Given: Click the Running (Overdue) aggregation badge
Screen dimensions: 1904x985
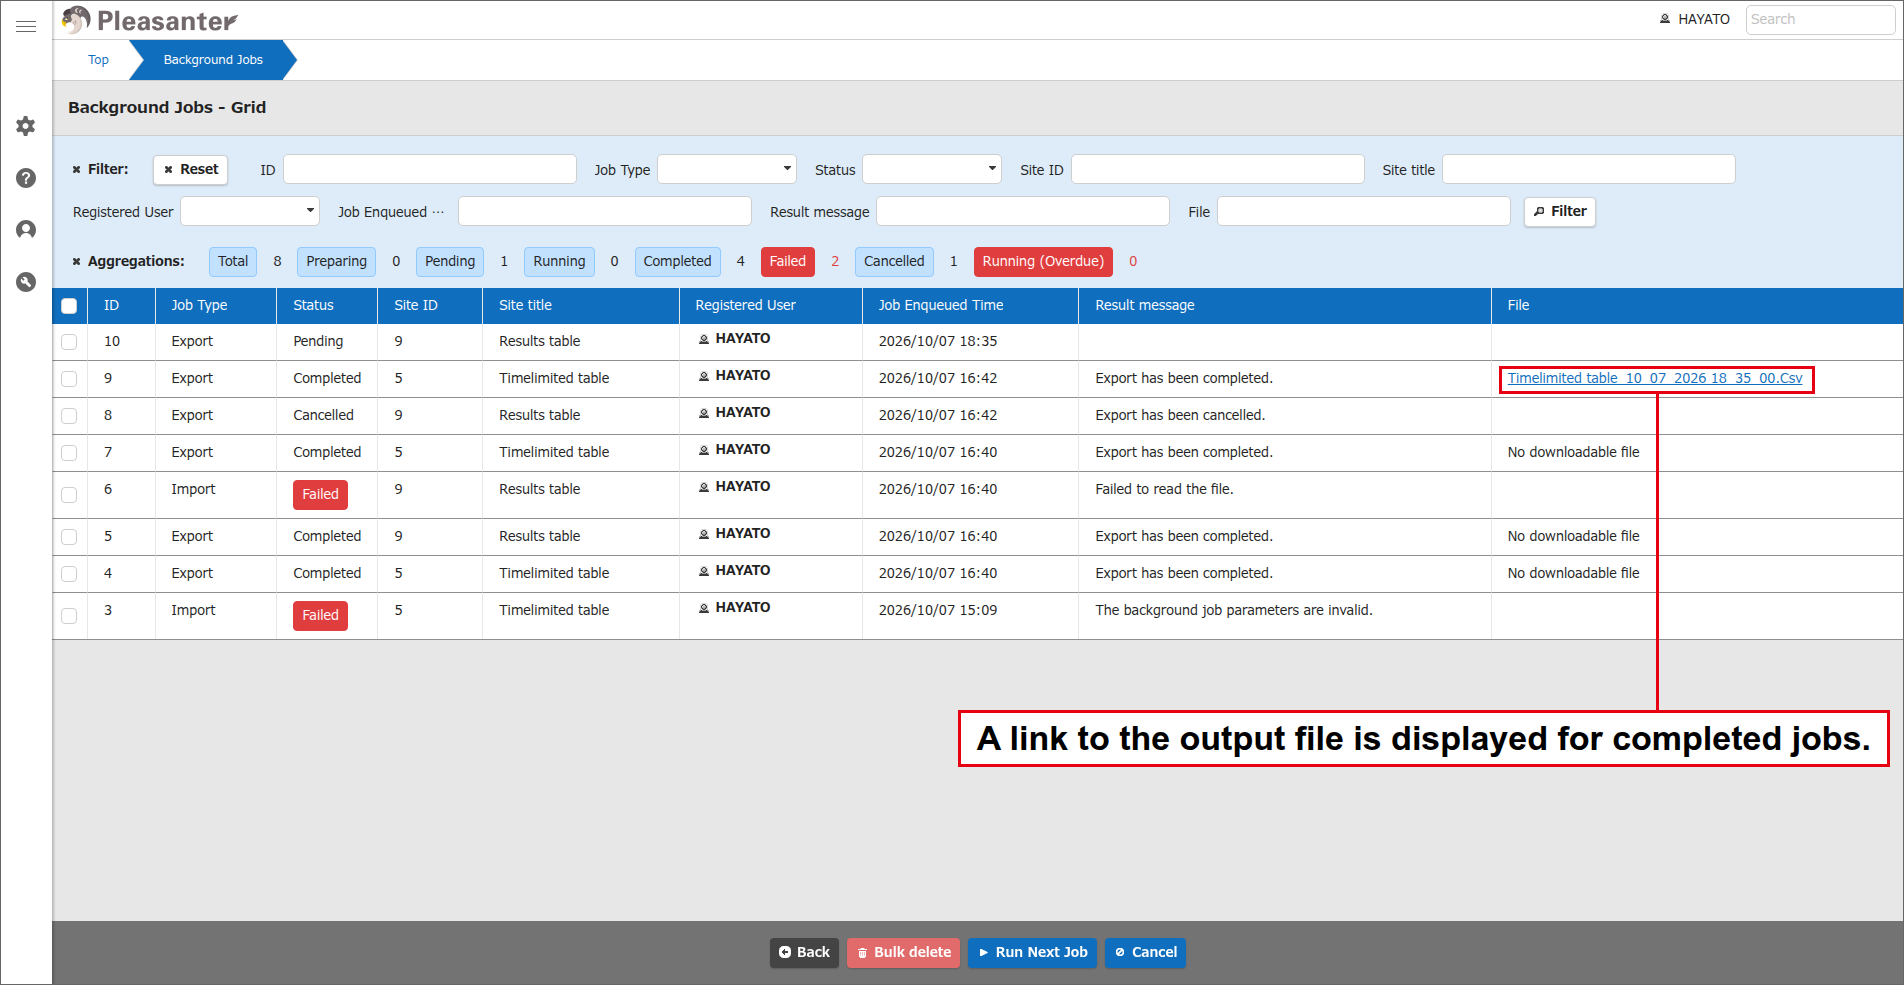Looking at the screenshot, I should coord(1043,262).
